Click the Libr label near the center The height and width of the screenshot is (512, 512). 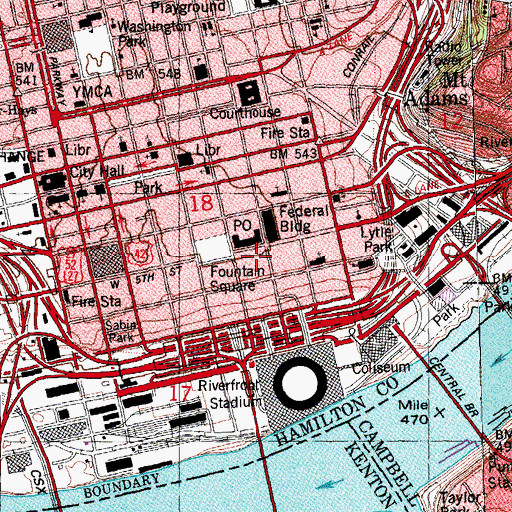[208, 150]
